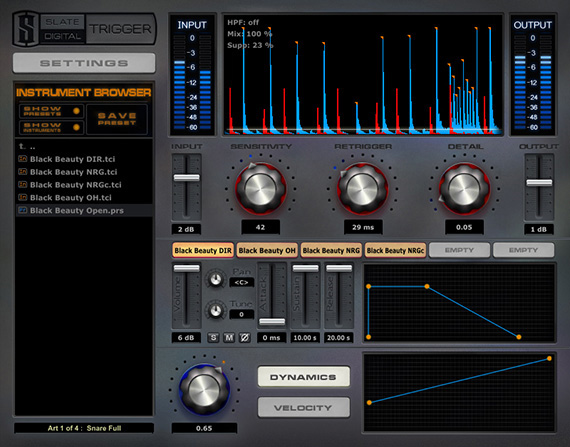Click the Save Preset button
This screenshot has width=570, height=447.
pyautogui.click(x=117, y=119)
